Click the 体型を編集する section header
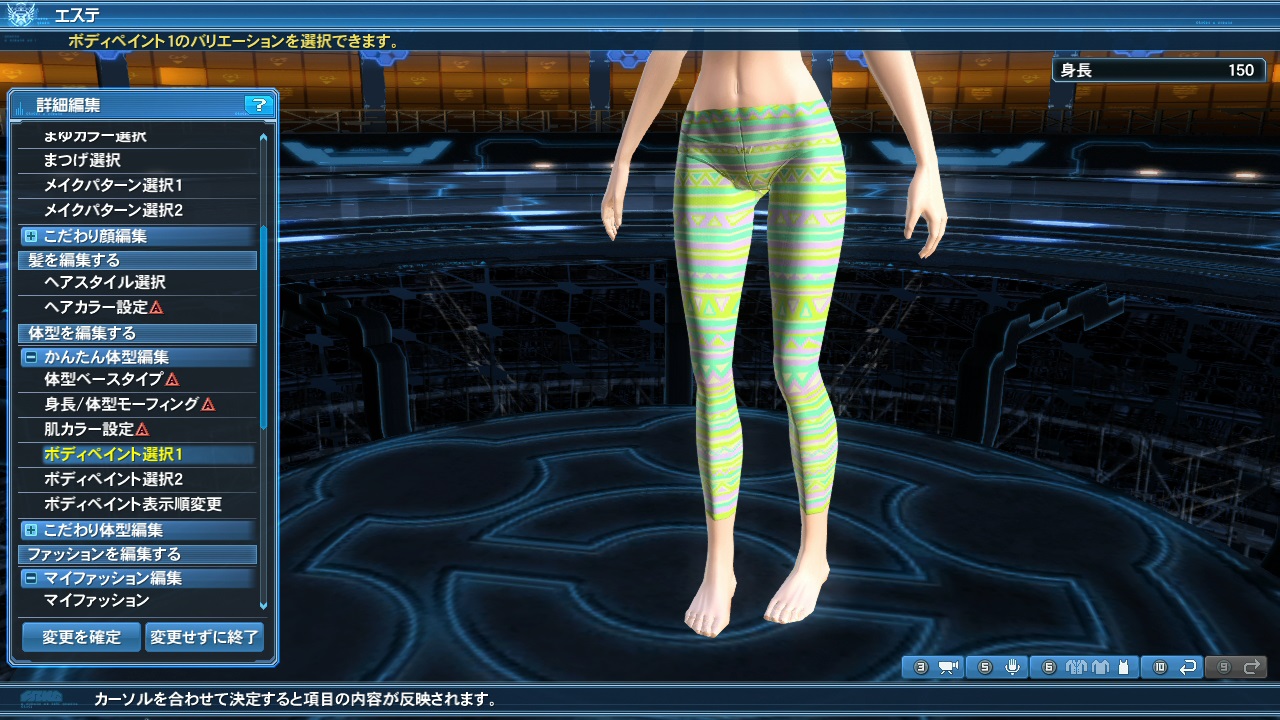Image resolution: width=1280 pixels, height=720 pixels. (x=138, y=333)
